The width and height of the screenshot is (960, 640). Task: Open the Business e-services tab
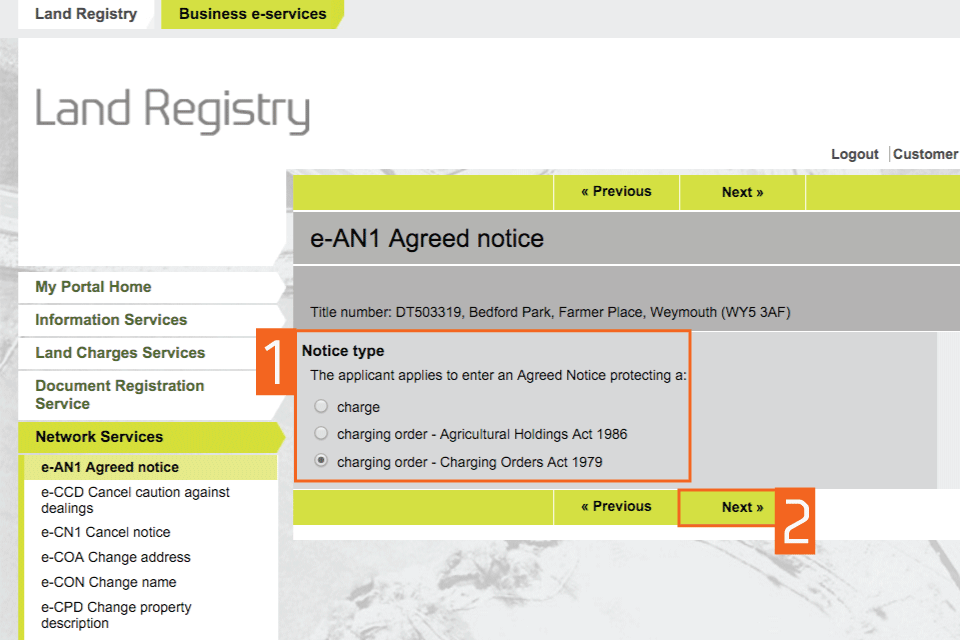252,14
